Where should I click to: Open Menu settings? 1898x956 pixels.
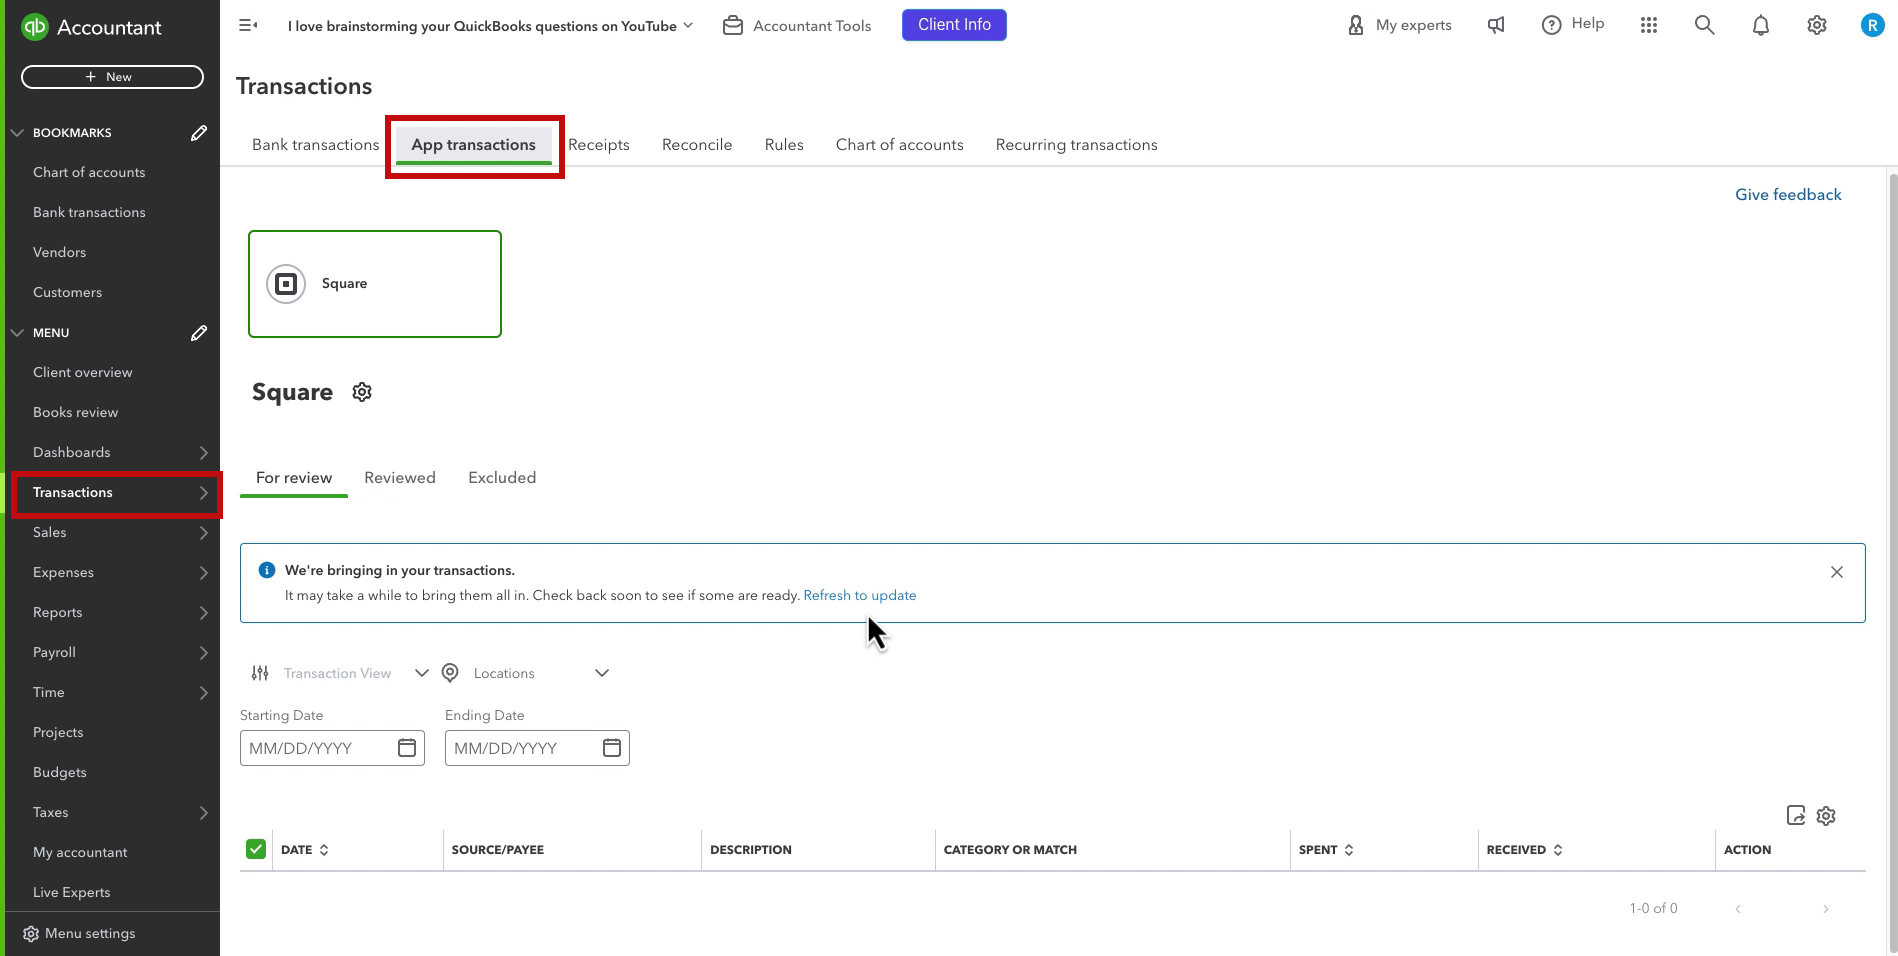tap(79, 934)
